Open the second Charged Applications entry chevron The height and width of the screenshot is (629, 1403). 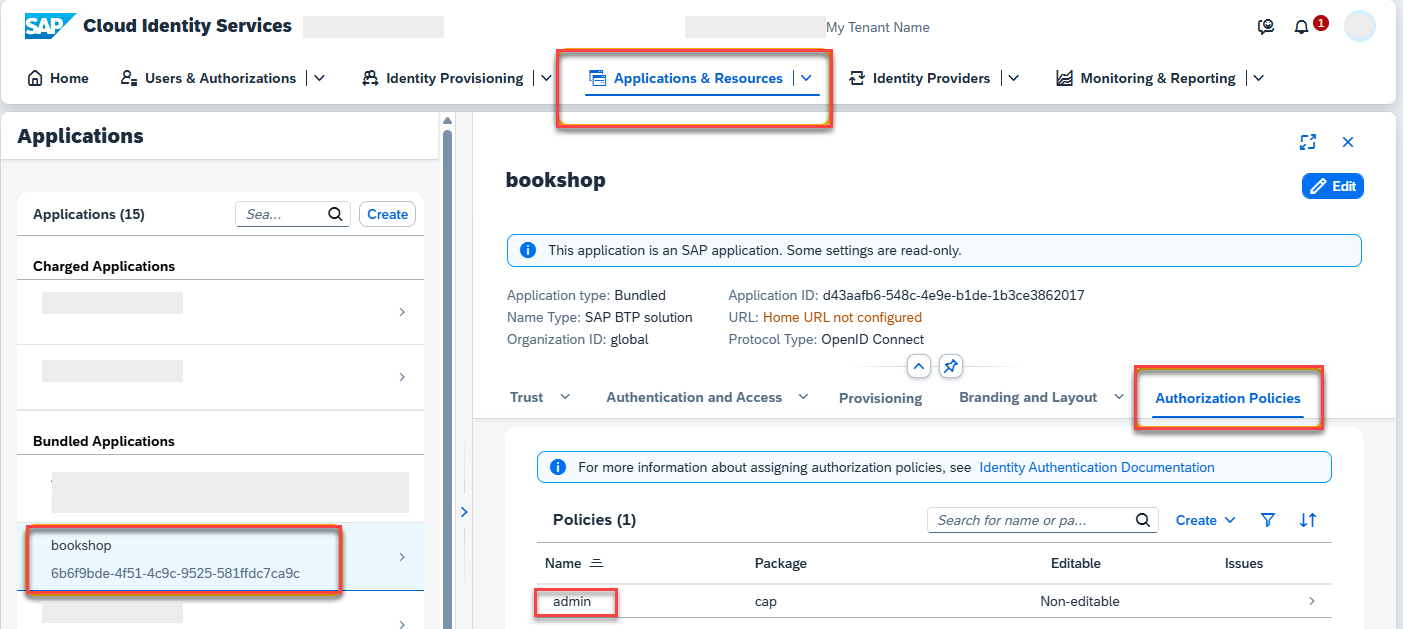(402, 377)
